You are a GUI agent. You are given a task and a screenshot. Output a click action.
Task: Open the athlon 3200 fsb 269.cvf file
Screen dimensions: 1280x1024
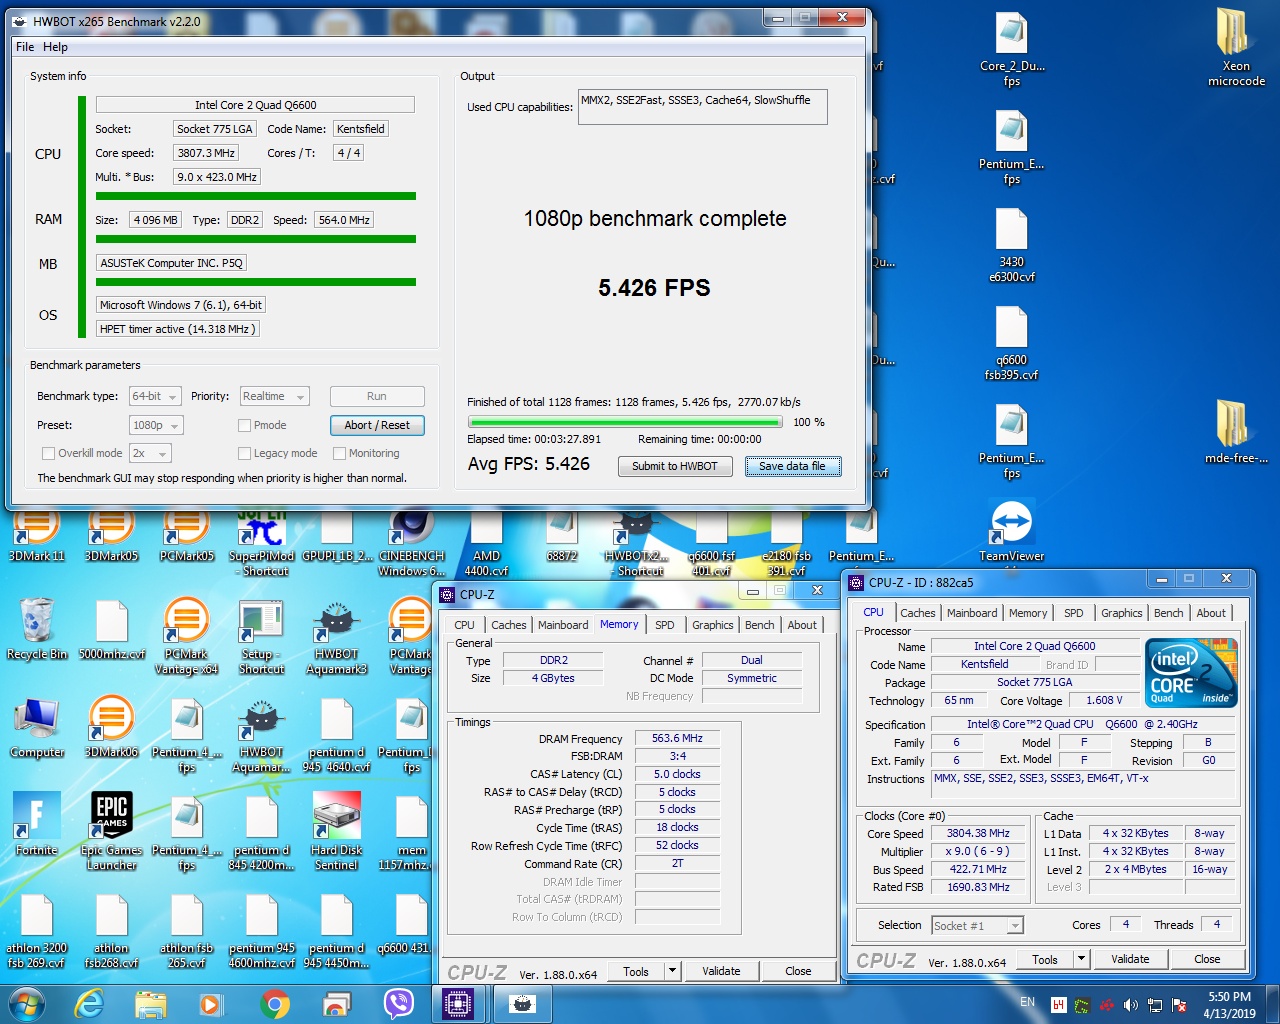37,932
